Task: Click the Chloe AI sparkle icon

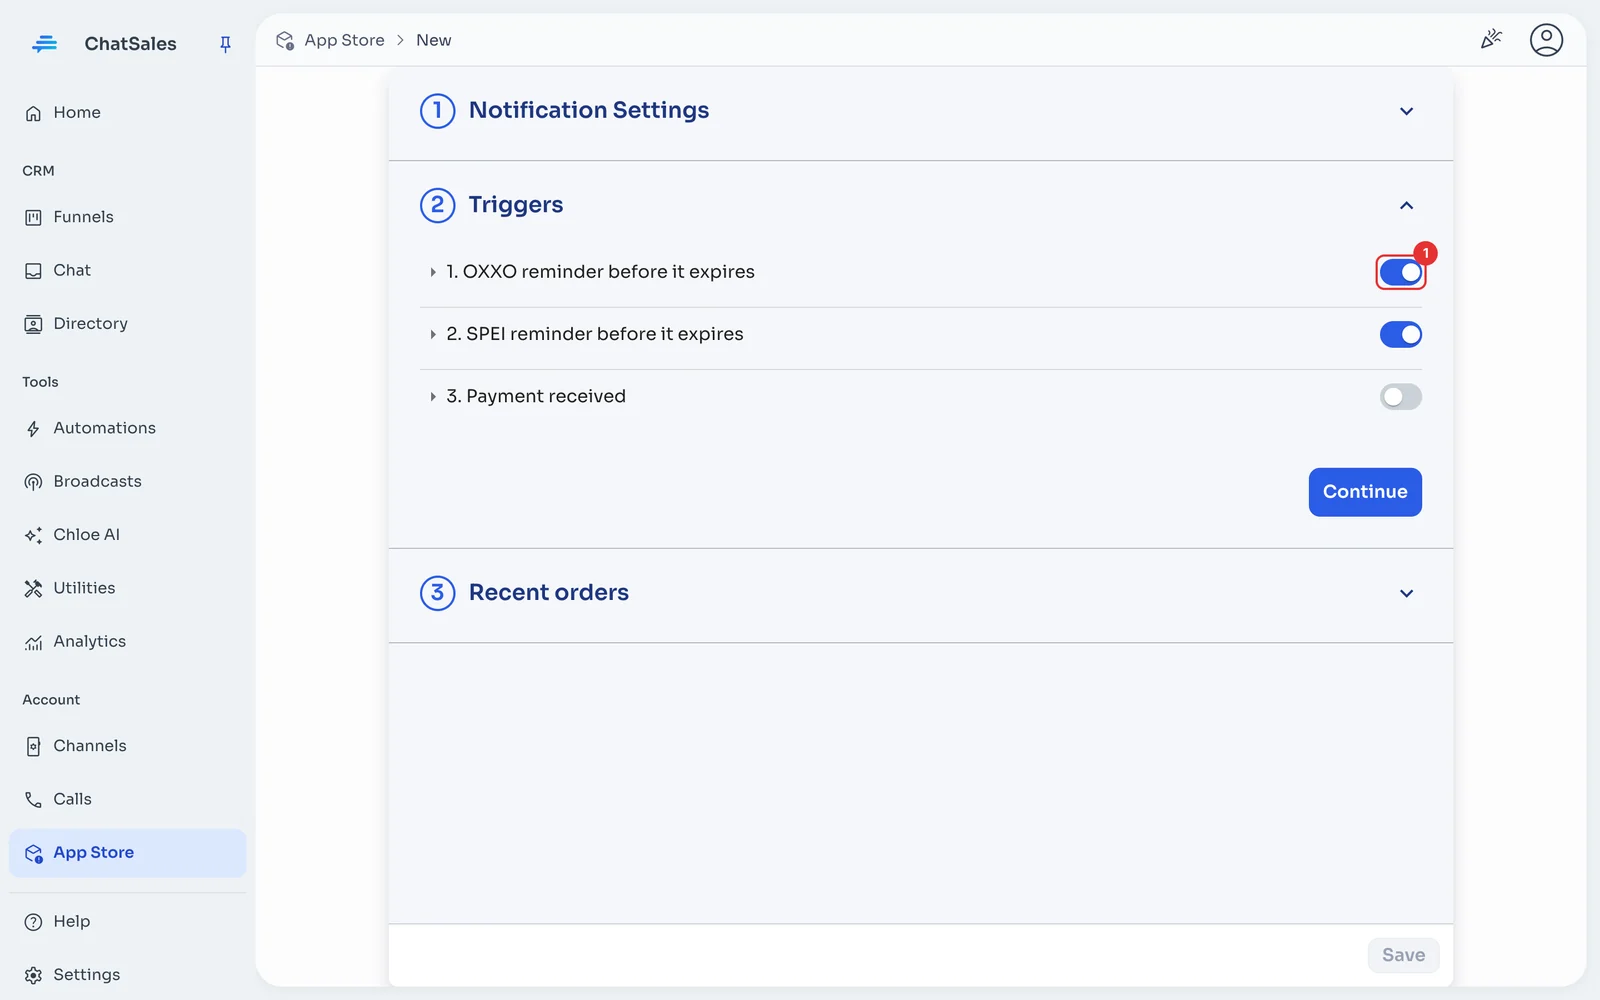Action: click(33, 535)
